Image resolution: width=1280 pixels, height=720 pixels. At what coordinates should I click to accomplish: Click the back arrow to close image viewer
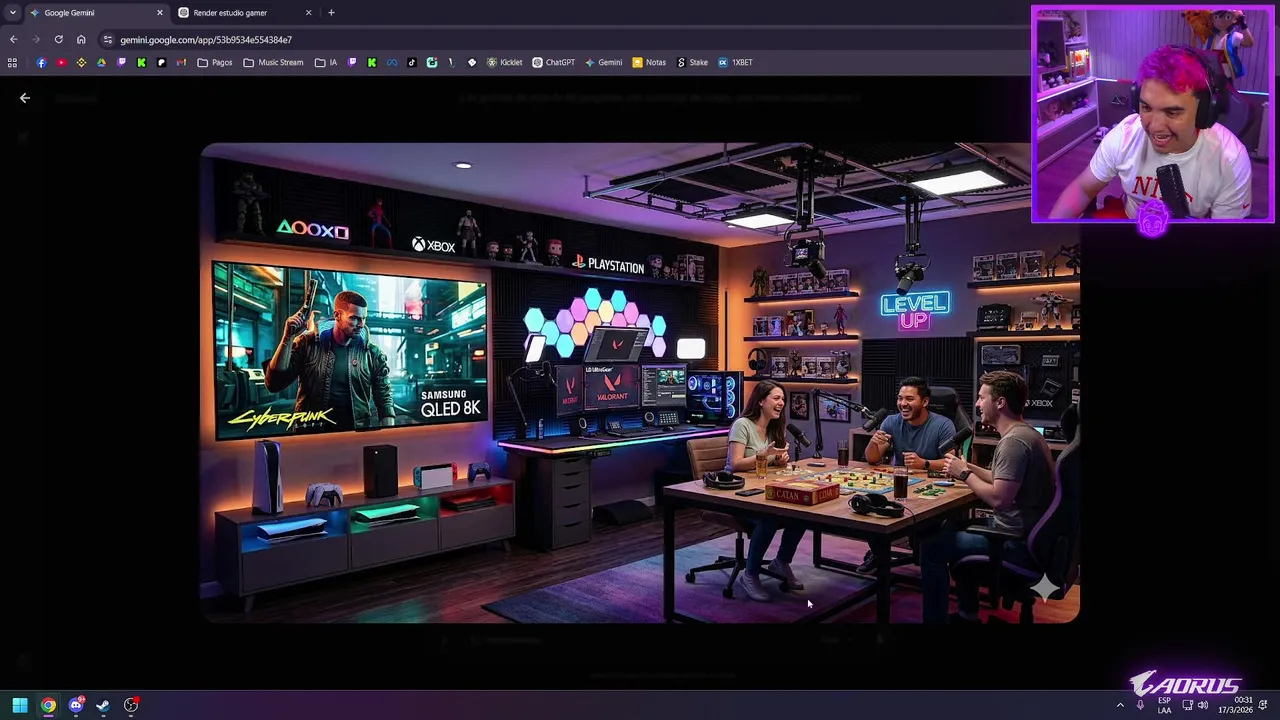(x=25, y=98)
